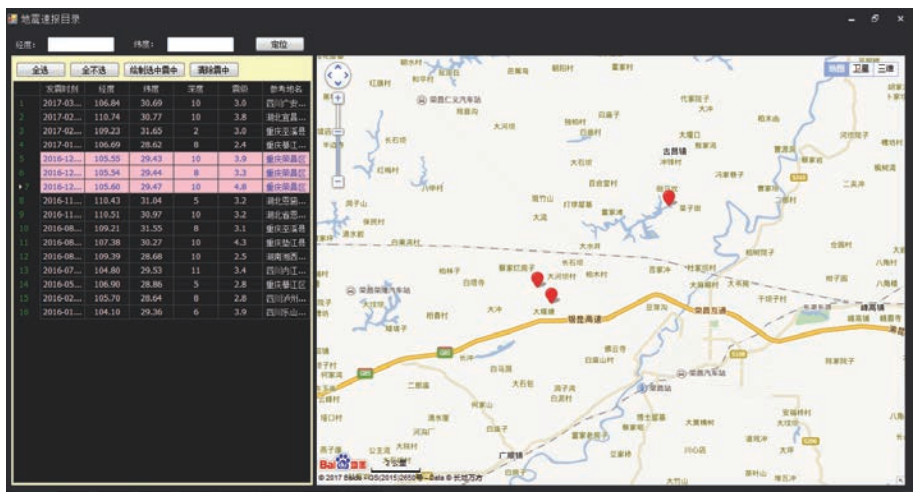Pan the map west with left arrow
The width and height of the screenshot is (921, 501).
coord(329,75)
